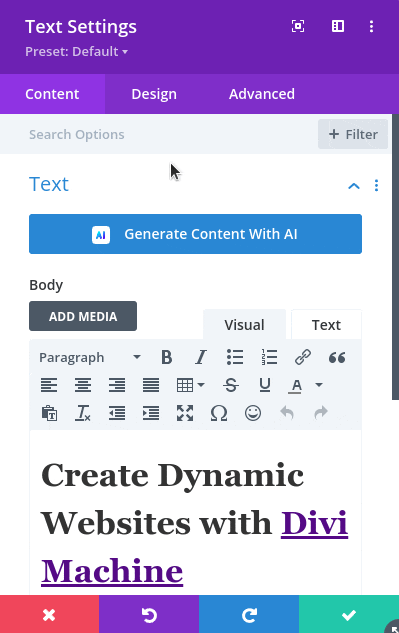Click blue redo button at bottom

click(x=249, y=615)
